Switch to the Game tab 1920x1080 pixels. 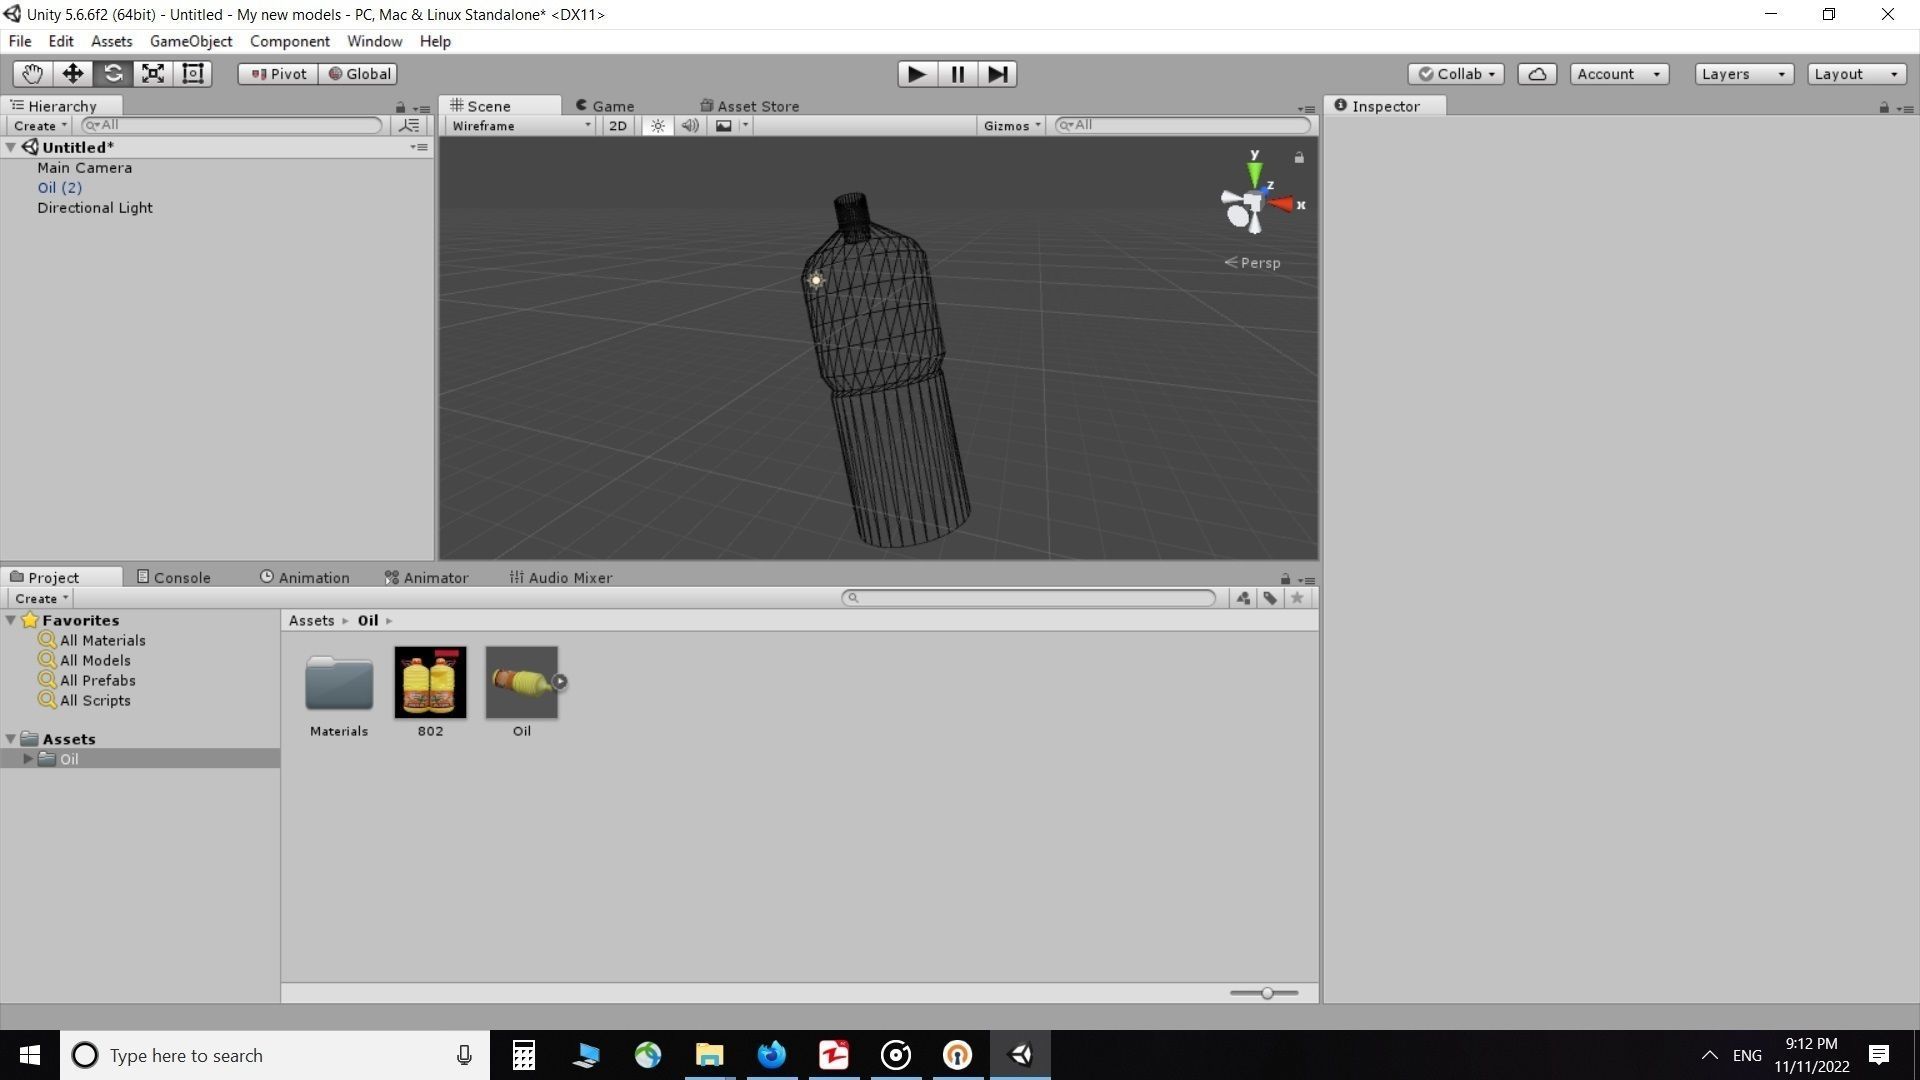[611, 106]
